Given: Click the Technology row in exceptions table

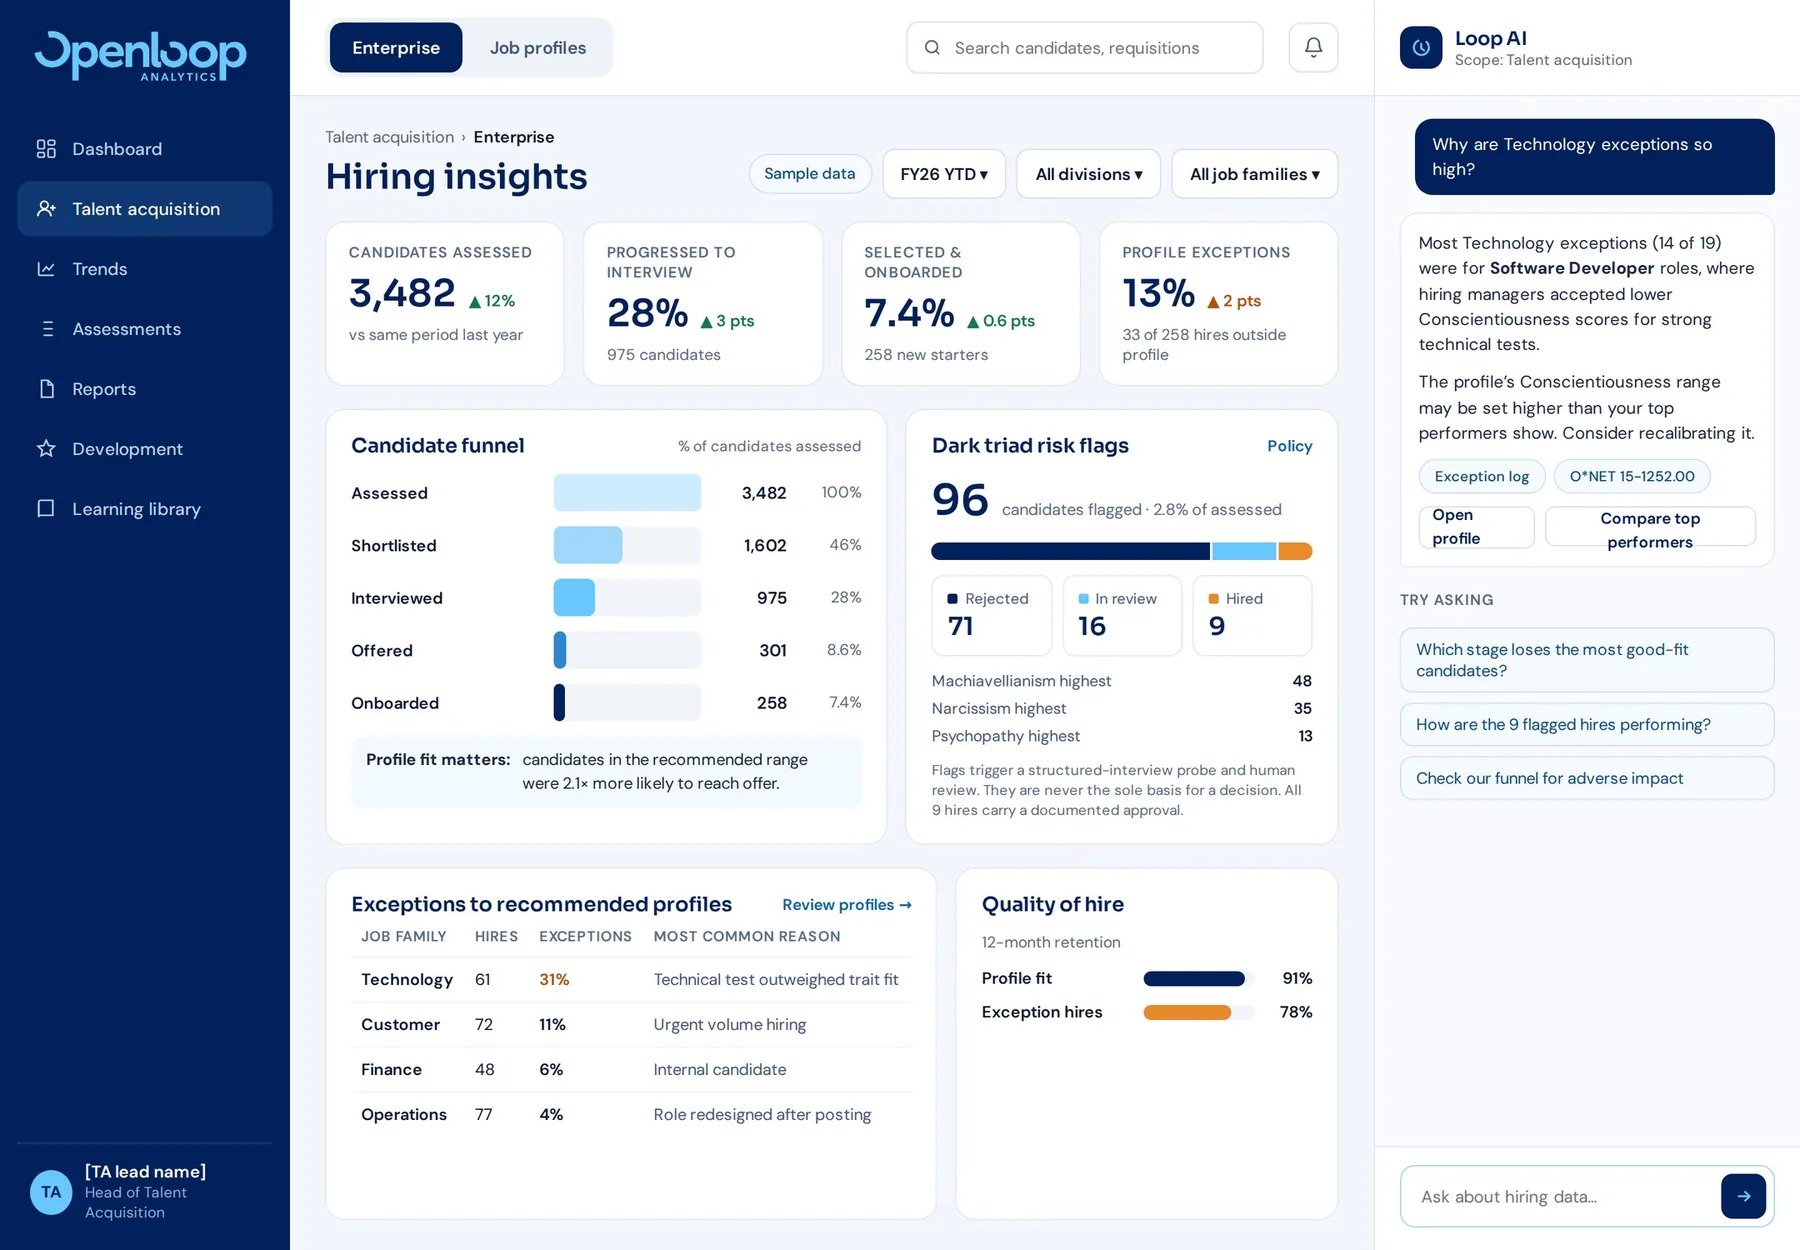Looking at the screenshot, I should pos(632,980).
